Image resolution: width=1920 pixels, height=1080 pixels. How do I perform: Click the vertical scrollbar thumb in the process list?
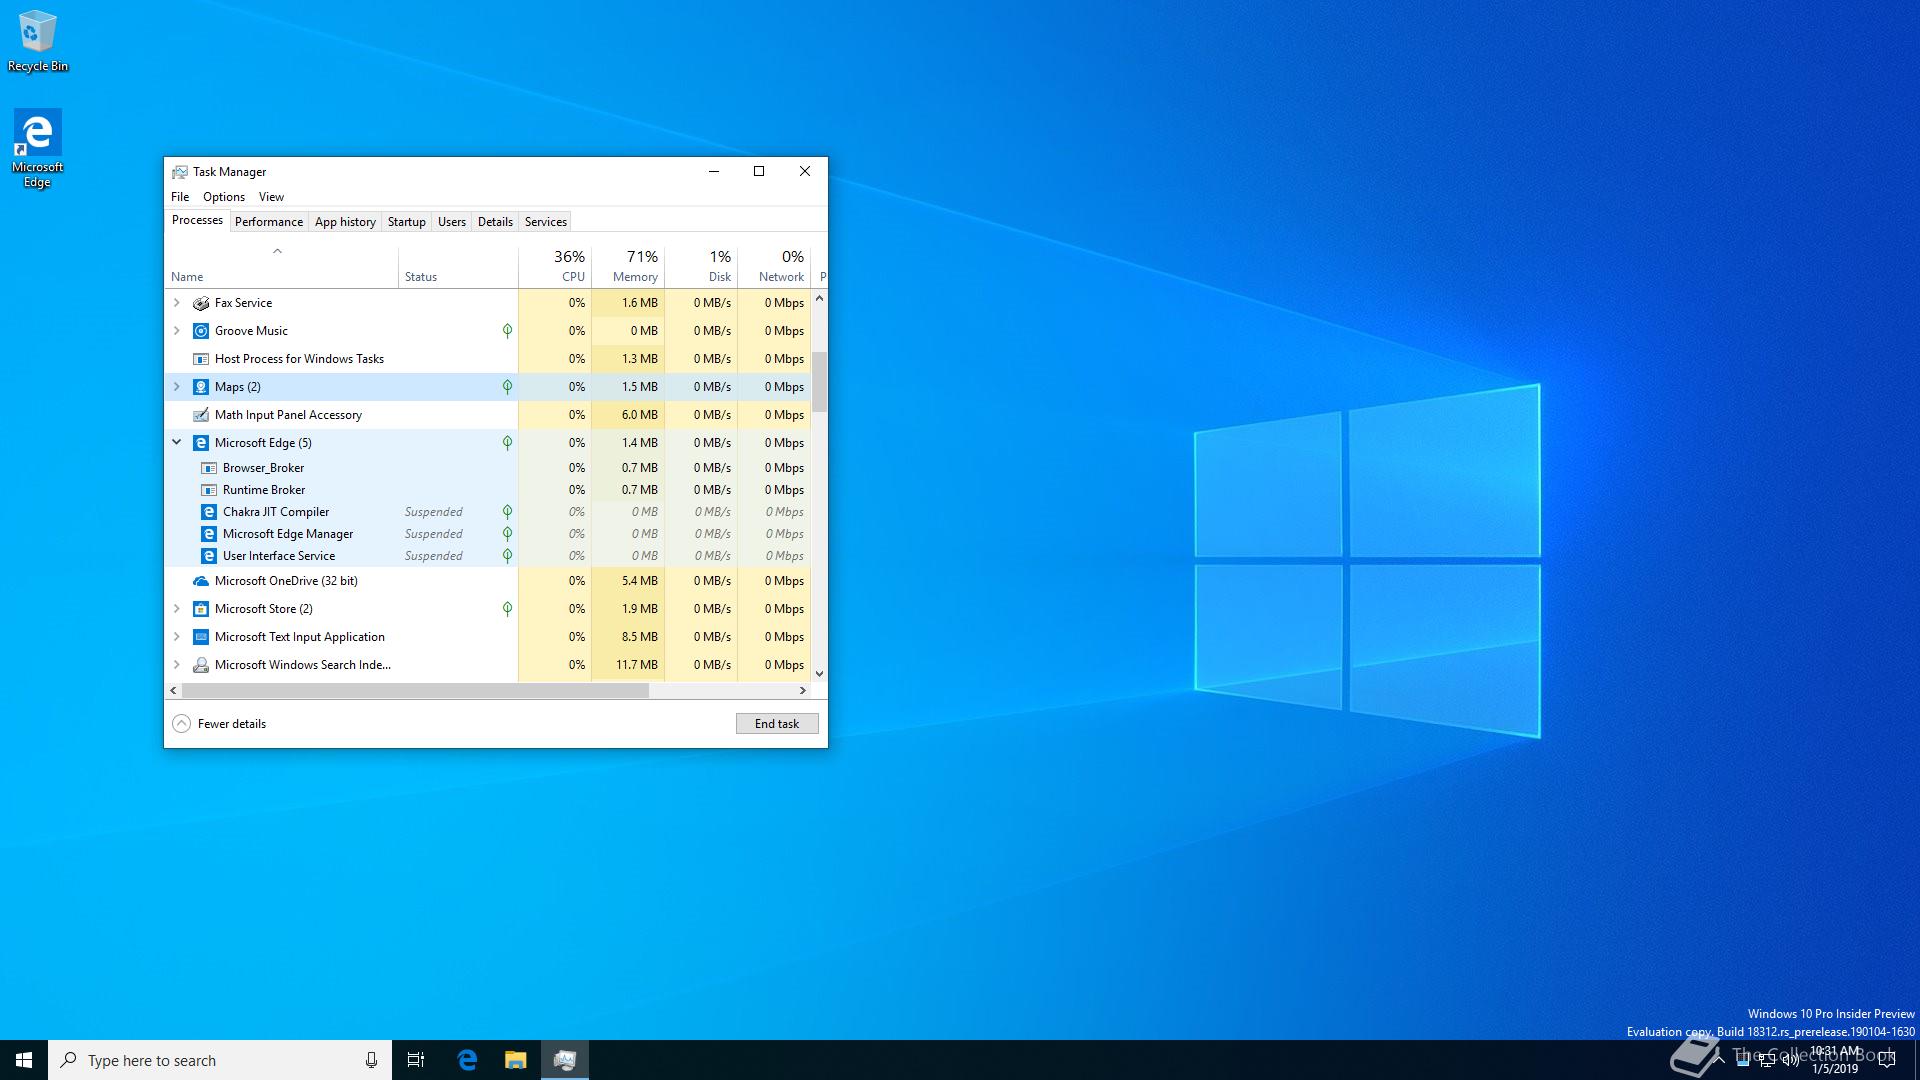coord(819,382)
